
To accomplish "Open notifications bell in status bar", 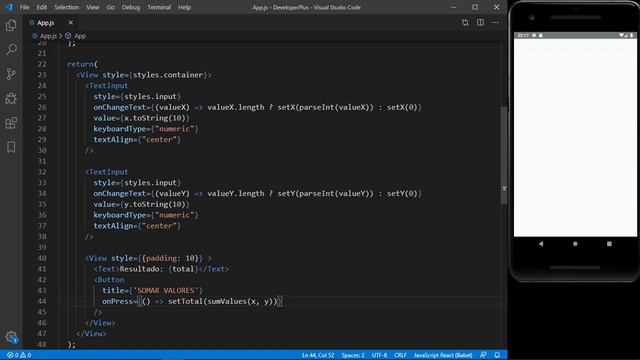I will pyautogui.click(x=497, y=355).
